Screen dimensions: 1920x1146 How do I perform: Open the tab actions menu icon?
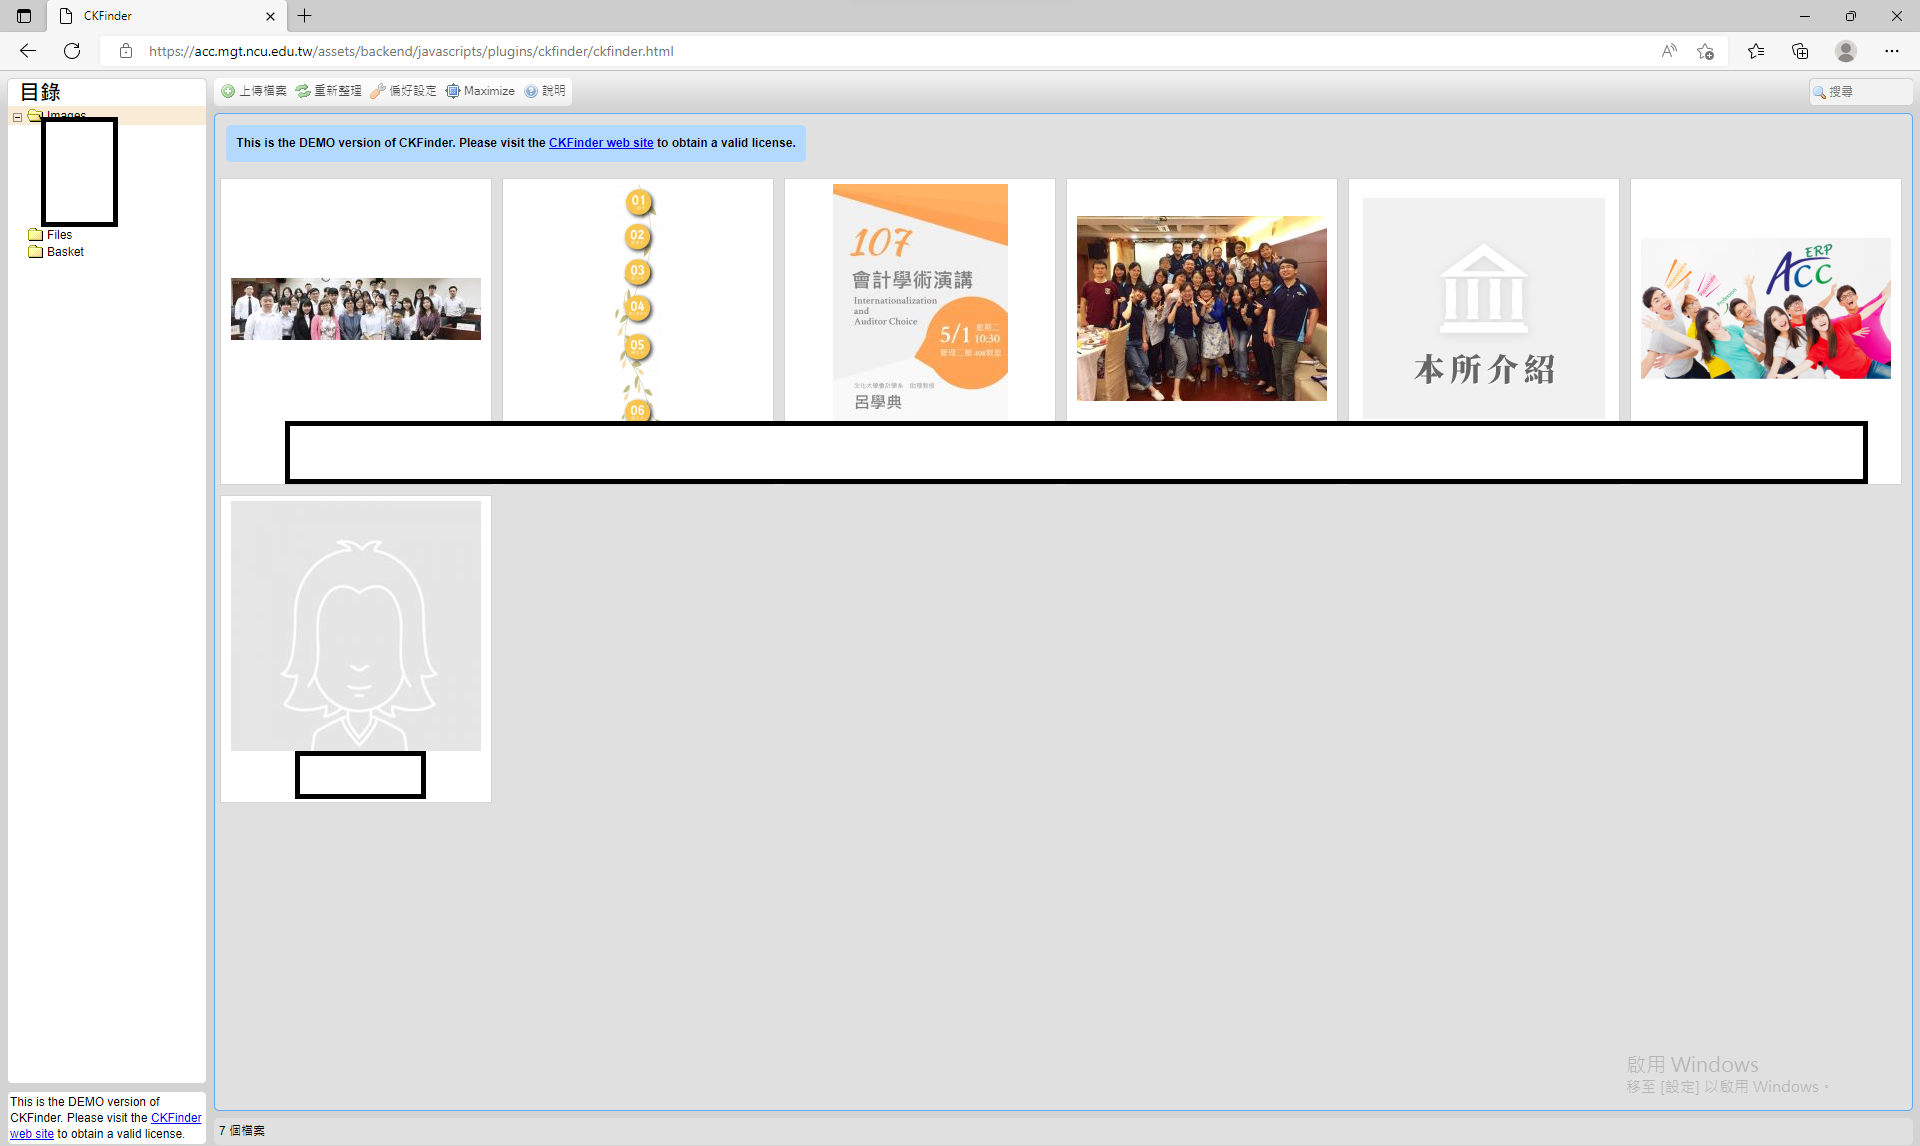[24, 16]
